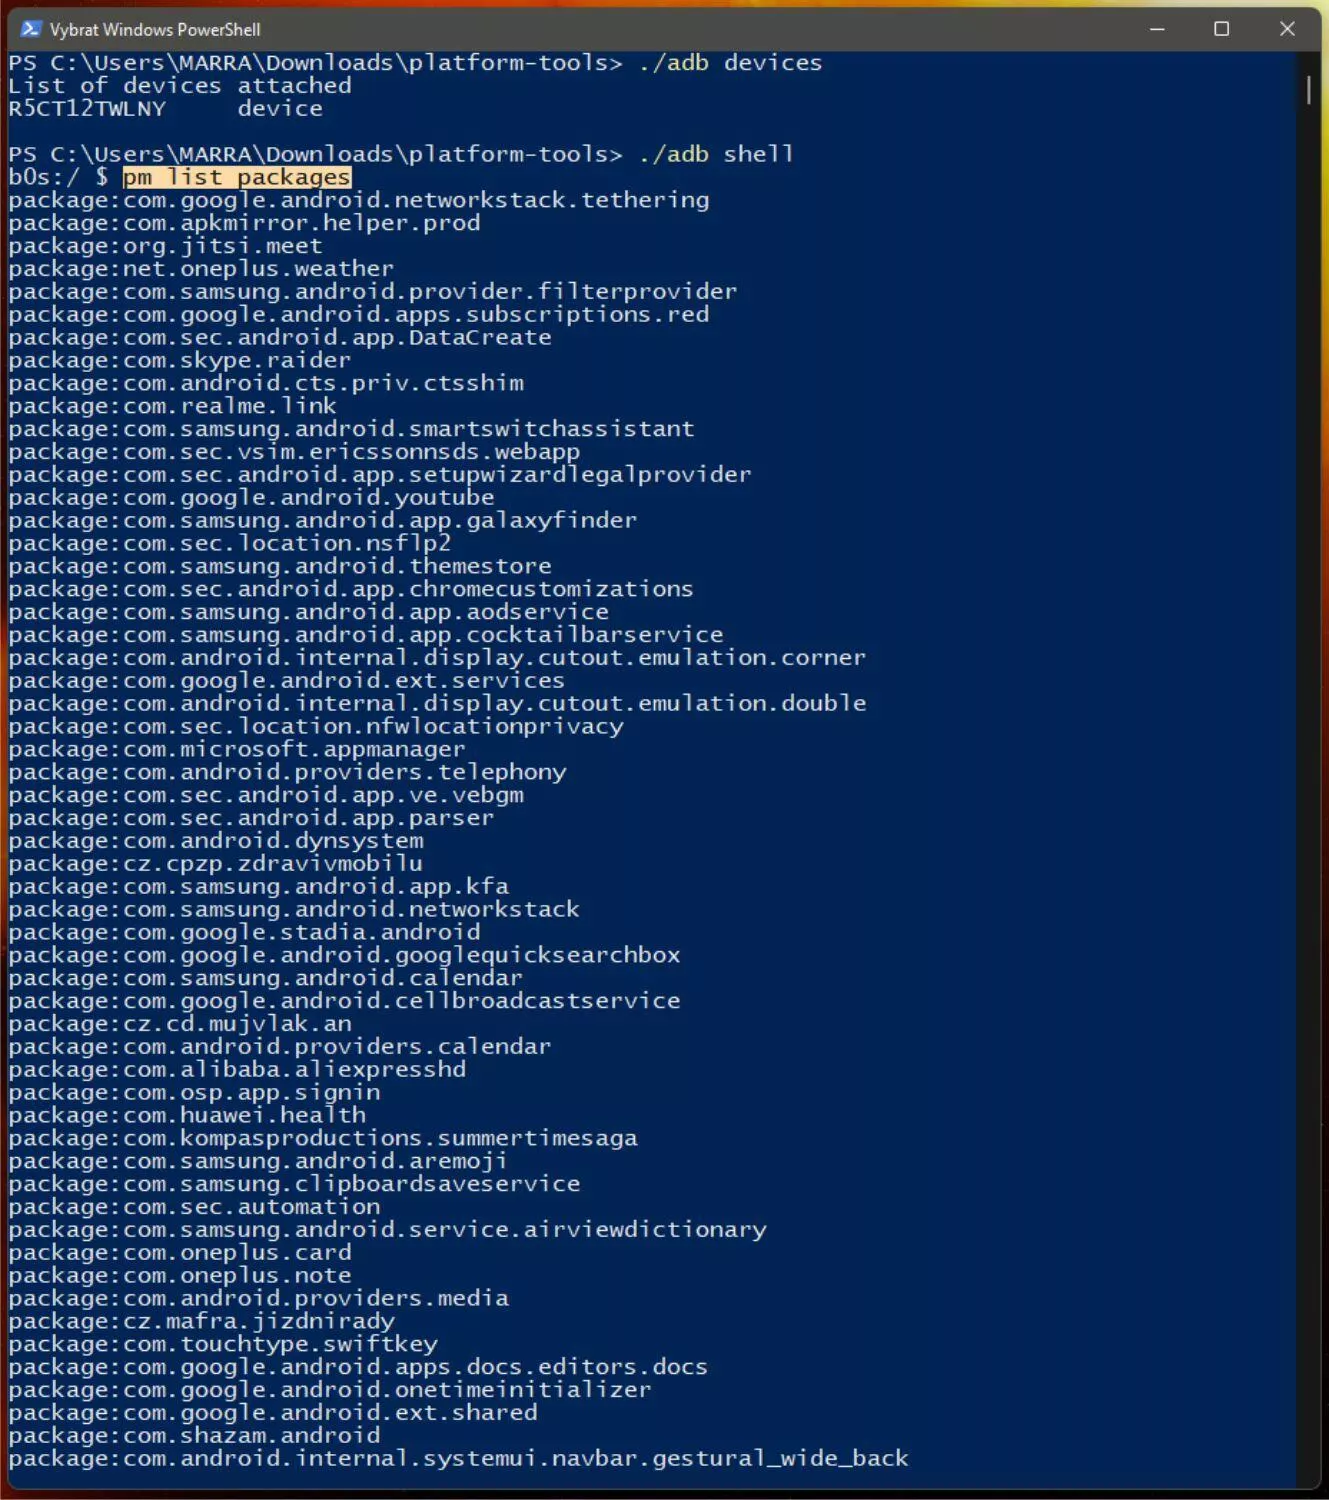Click package com.android.internal.systemui.navbar.gestural_wide_back
Image resolution: width=1329 pixels, height=1500 pixels.
[458, 1459]
